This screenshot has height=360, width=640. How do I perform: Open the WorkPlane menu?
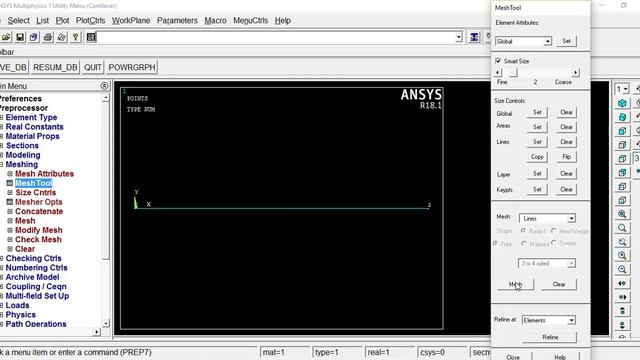131,20
